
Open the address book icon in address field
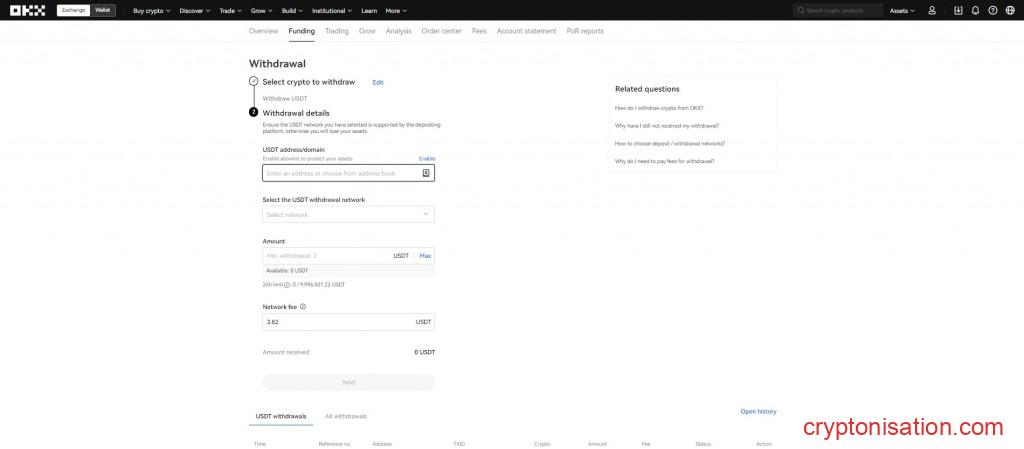point(426,173)
